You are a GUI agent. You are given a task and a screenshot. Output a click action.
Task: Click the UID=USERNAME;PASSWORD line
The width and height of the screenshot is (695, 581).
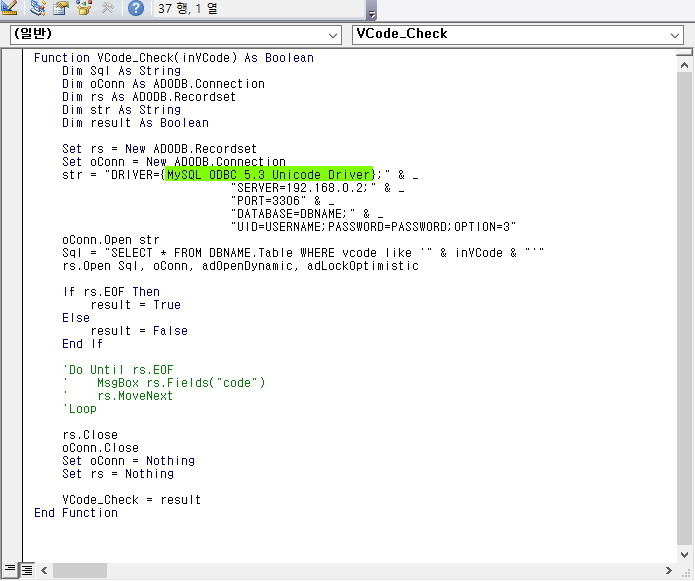pos(373,226)
